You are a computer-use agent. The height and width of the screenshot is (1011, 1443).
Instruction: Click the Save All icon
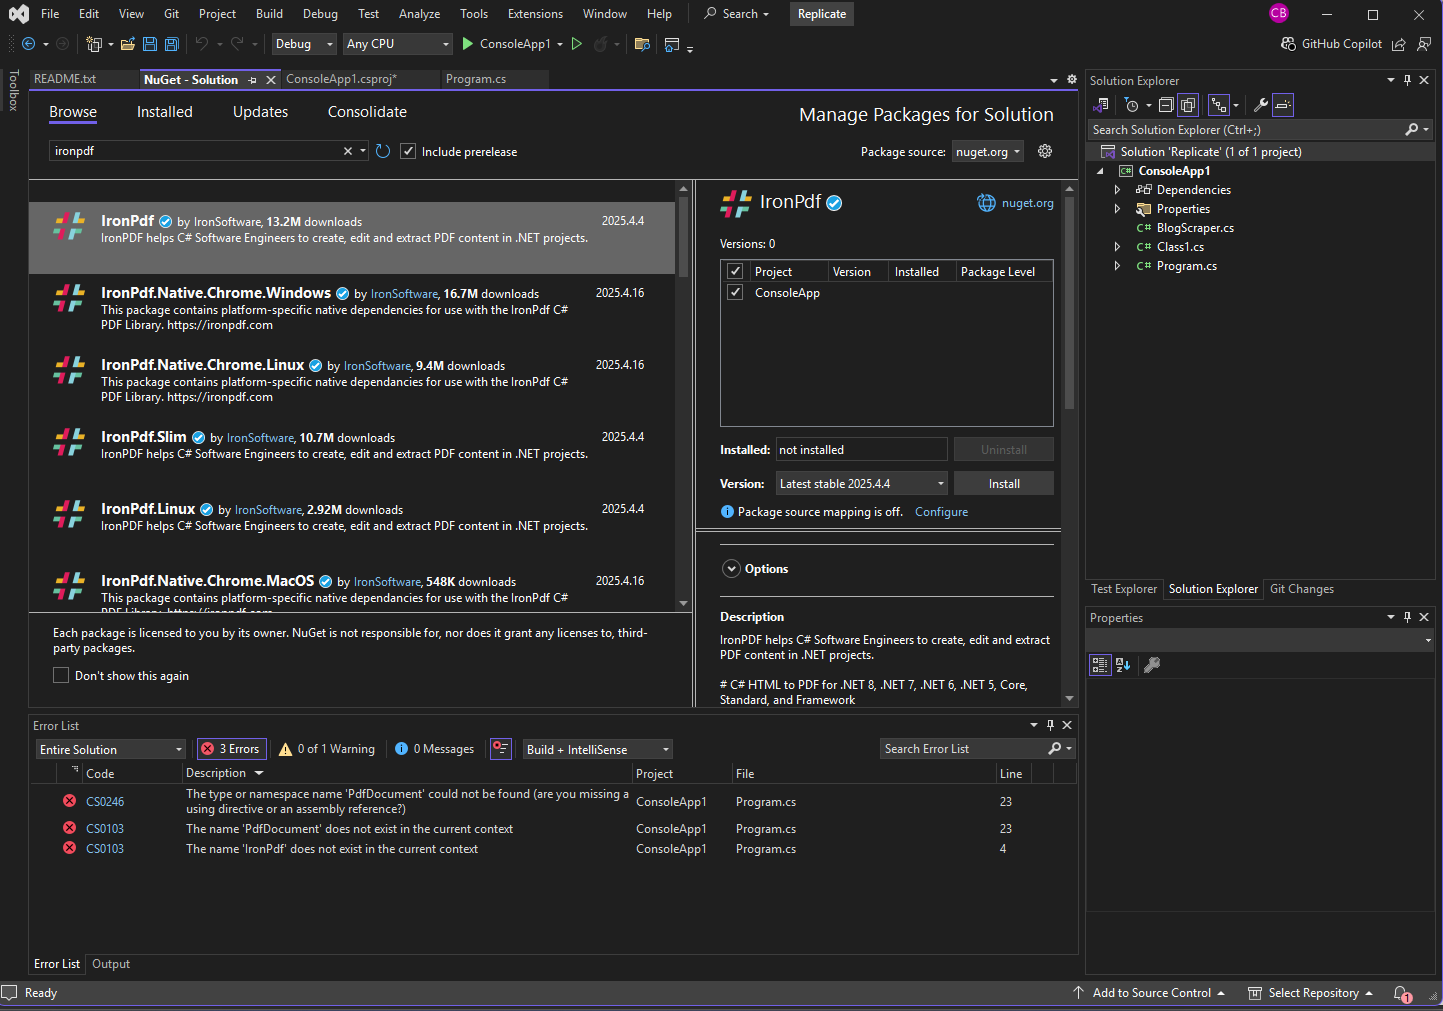(172, 44)
